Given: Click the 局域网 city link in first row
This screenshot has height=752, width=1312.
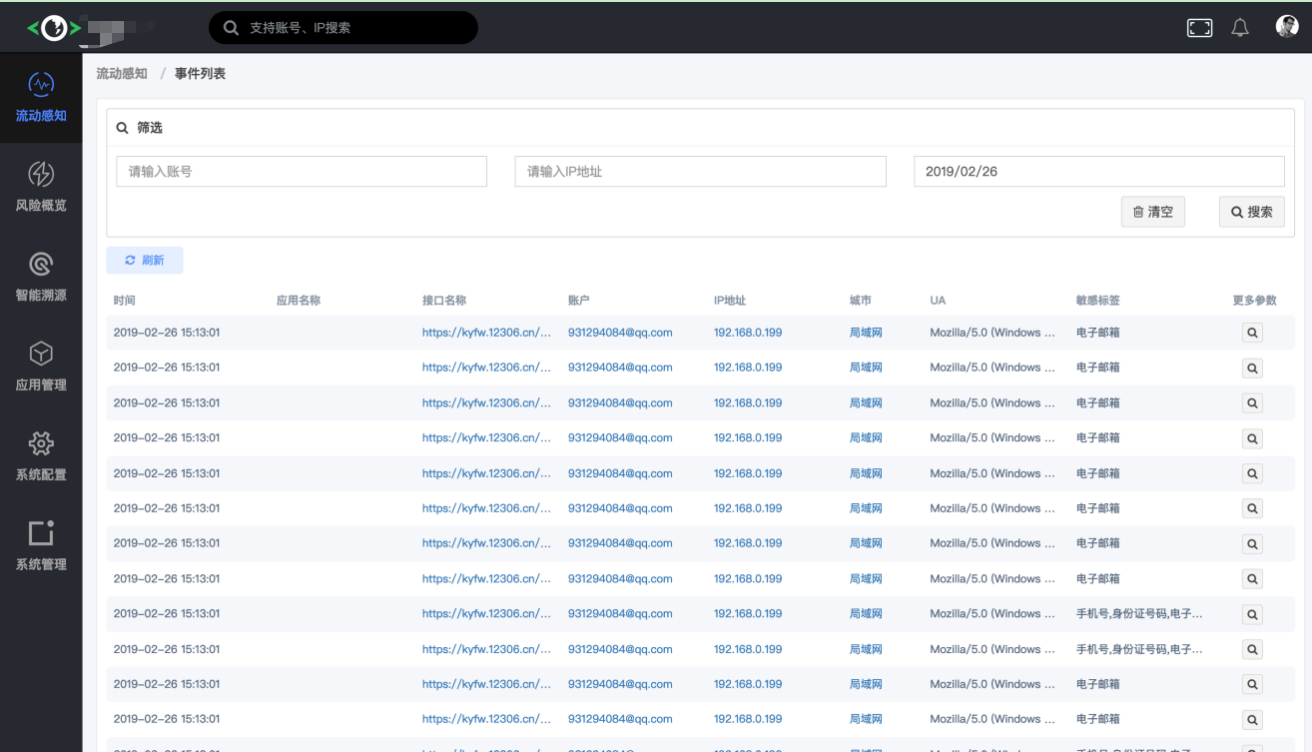Looking at the screenshot, I should [866, 333].
